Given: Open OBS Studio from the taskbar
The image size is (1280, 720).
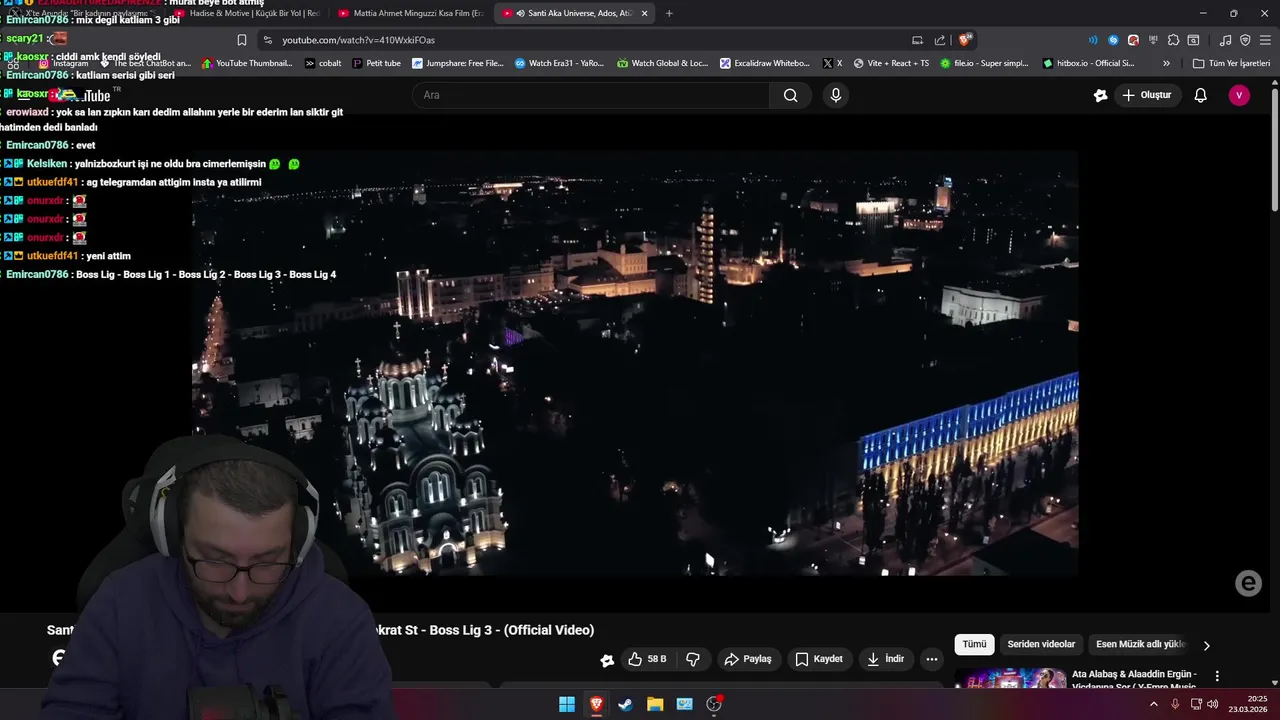Looking at the screenshot, I should tap(714, 704).
